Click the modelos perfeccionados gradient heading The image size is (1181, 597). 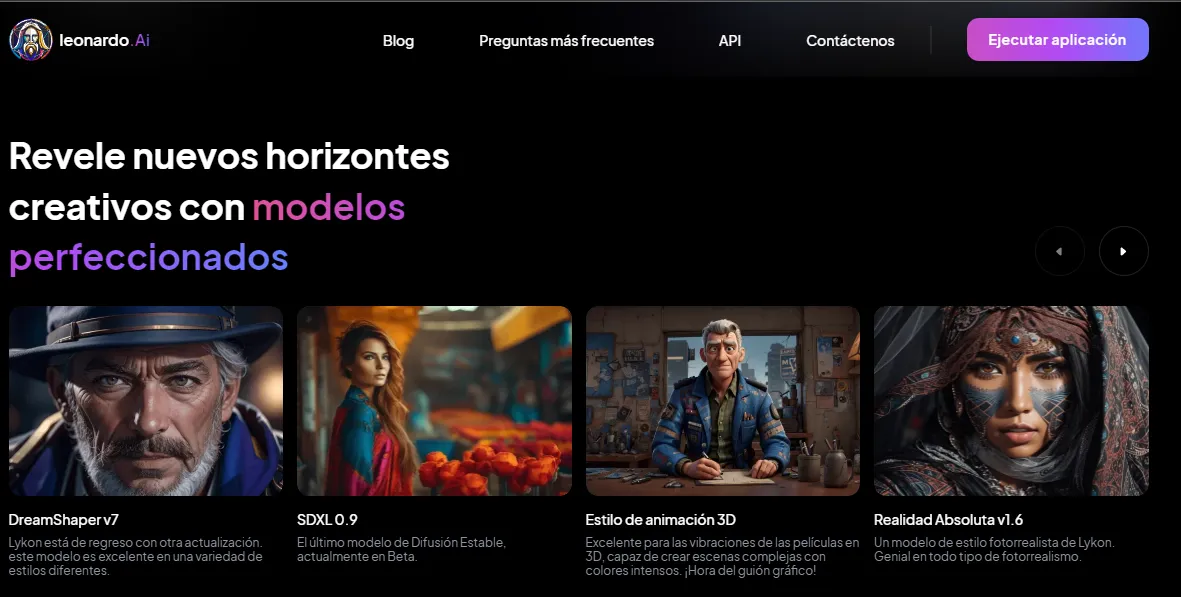point(207,232)
